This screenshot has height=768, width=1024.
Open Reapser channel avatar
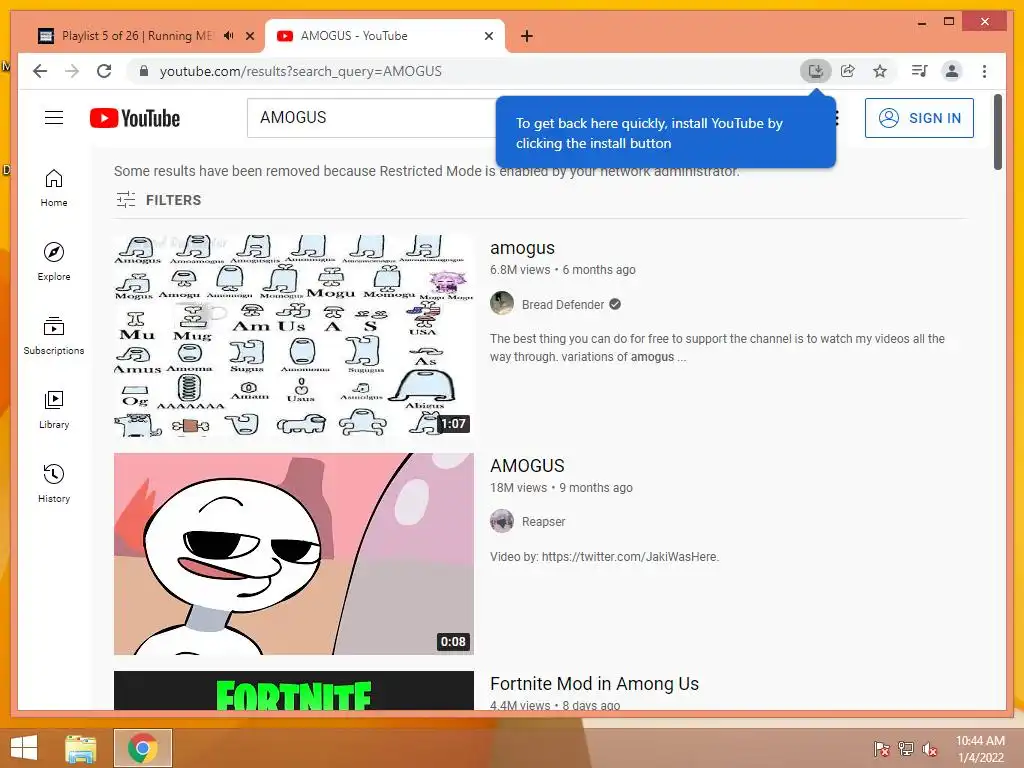coord(502,521)
